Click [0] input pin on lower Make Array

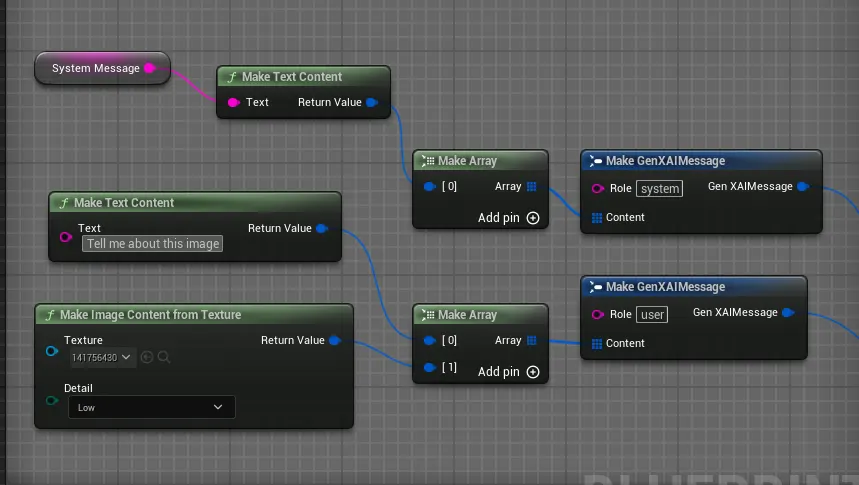tap(430, 340)
